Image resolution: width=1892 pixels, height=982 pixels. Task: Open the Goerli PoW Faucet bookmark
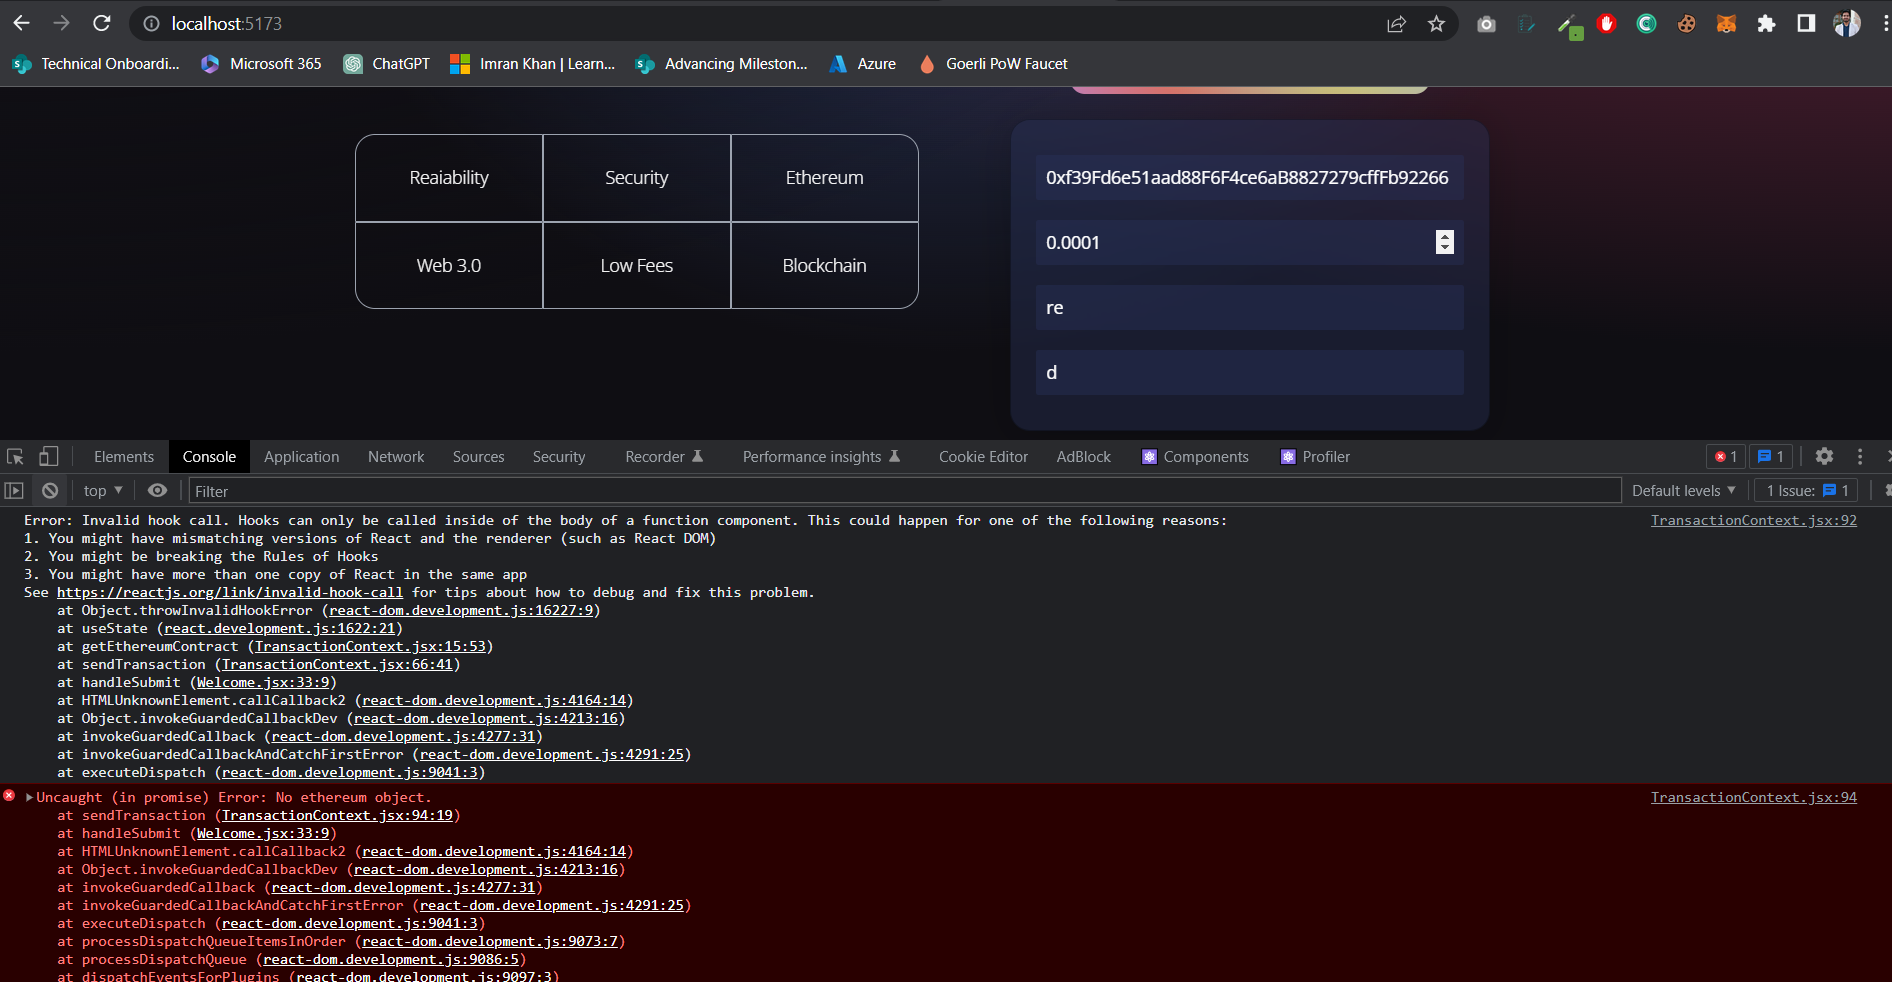point(993,64)
